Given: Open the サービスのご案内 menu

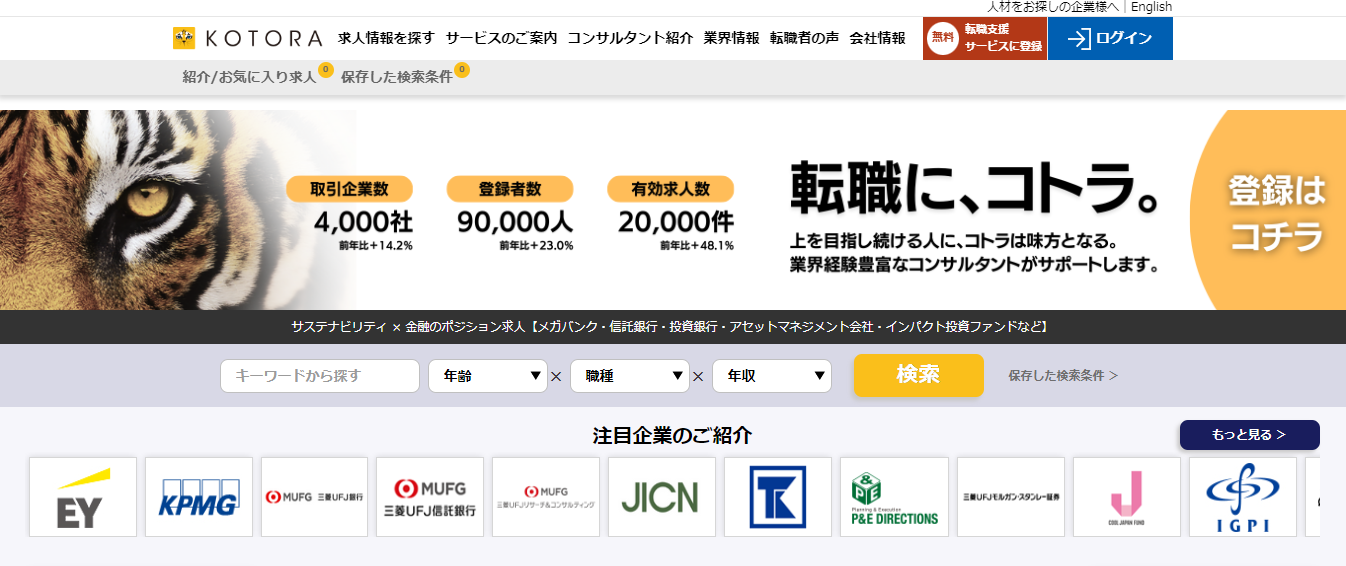Looking at the screenshot, I should pos(501,38).
